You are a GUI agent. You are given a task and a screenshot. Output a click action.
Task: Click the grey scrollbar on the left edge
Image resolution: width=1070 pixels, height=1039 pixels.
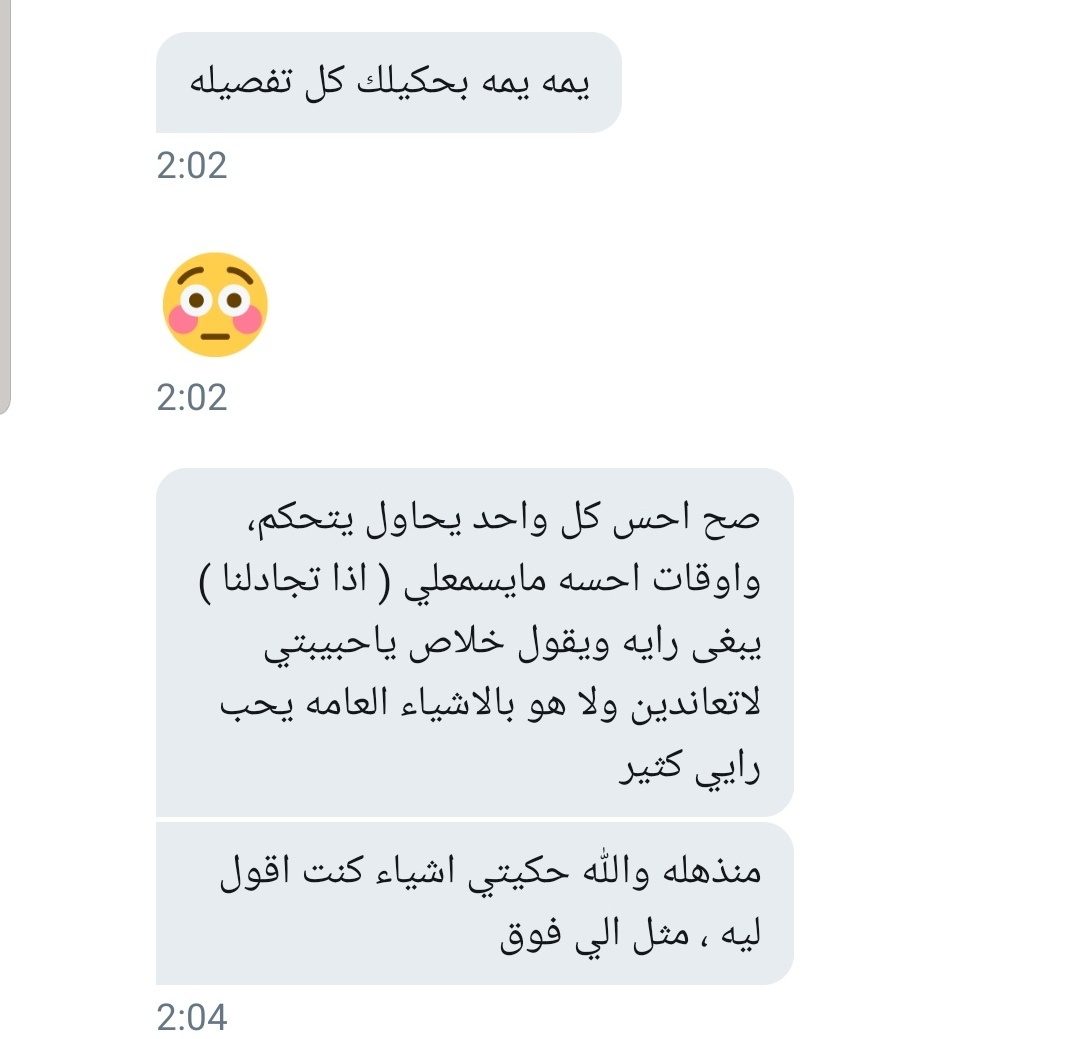tap(5, 207)
